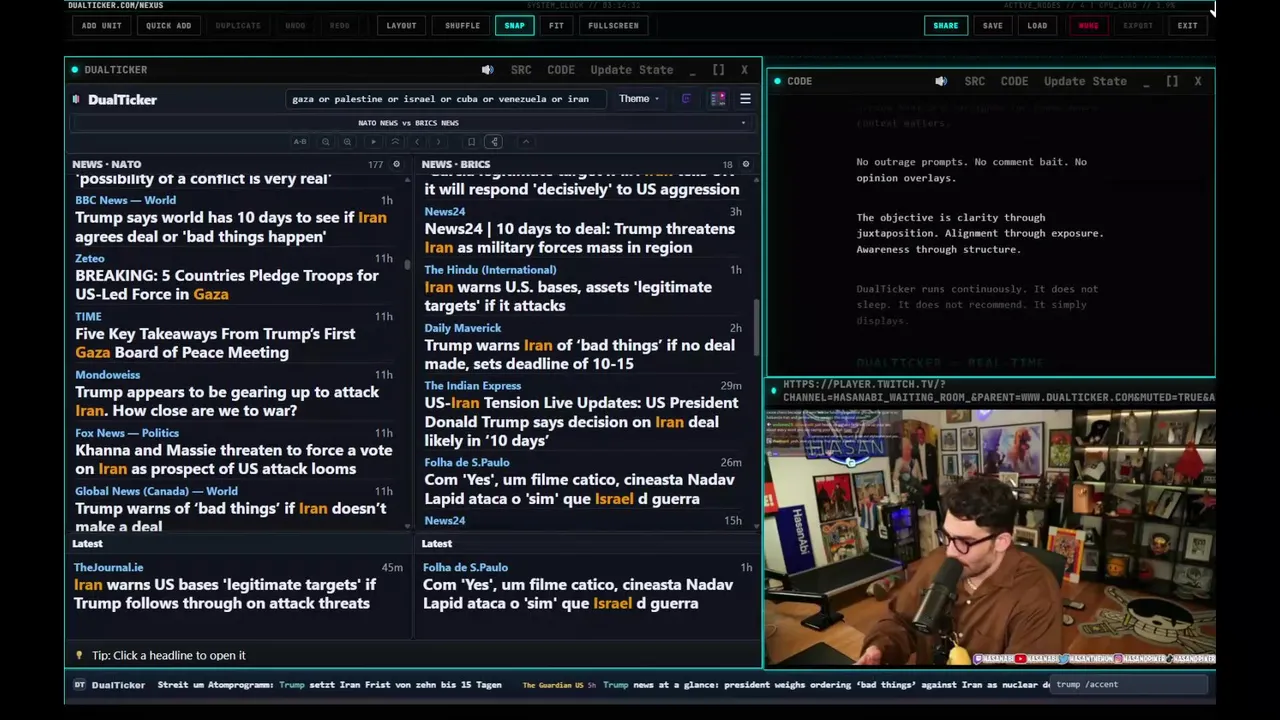Collapse toolbar with single up chevron
Viewport: 1280px width, 720px height.
[526, 142]
